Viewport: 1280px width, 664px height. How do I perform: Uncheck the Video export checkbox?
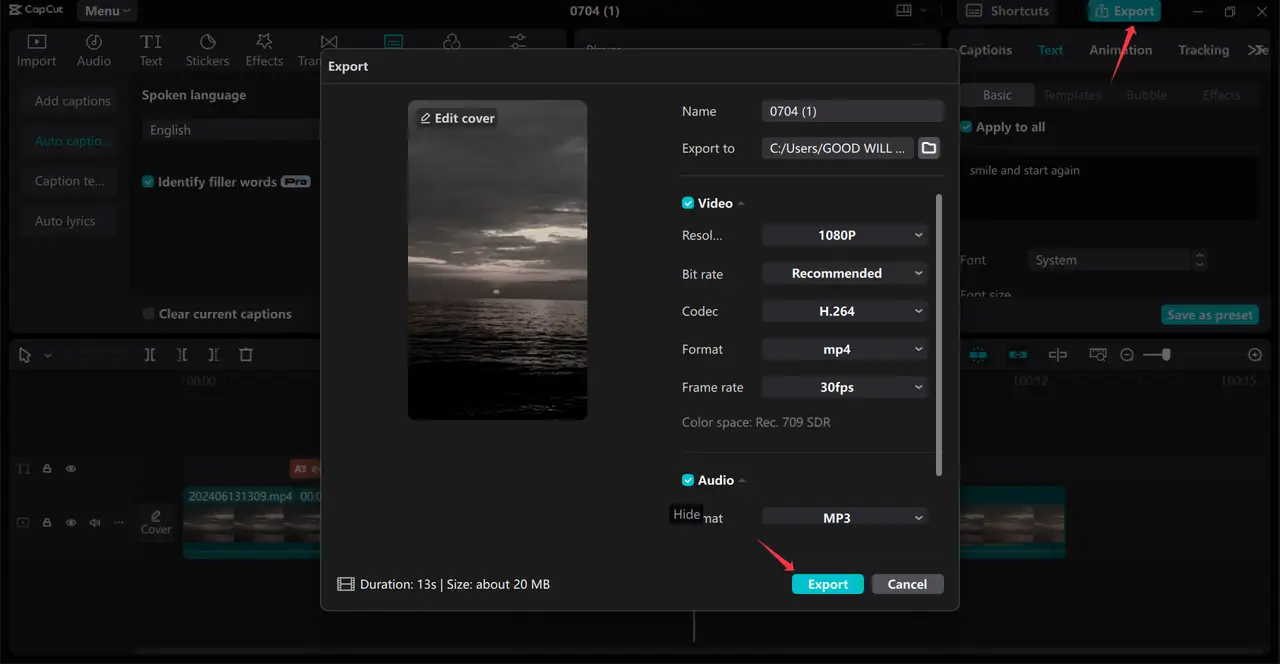[x=688, y=203]
